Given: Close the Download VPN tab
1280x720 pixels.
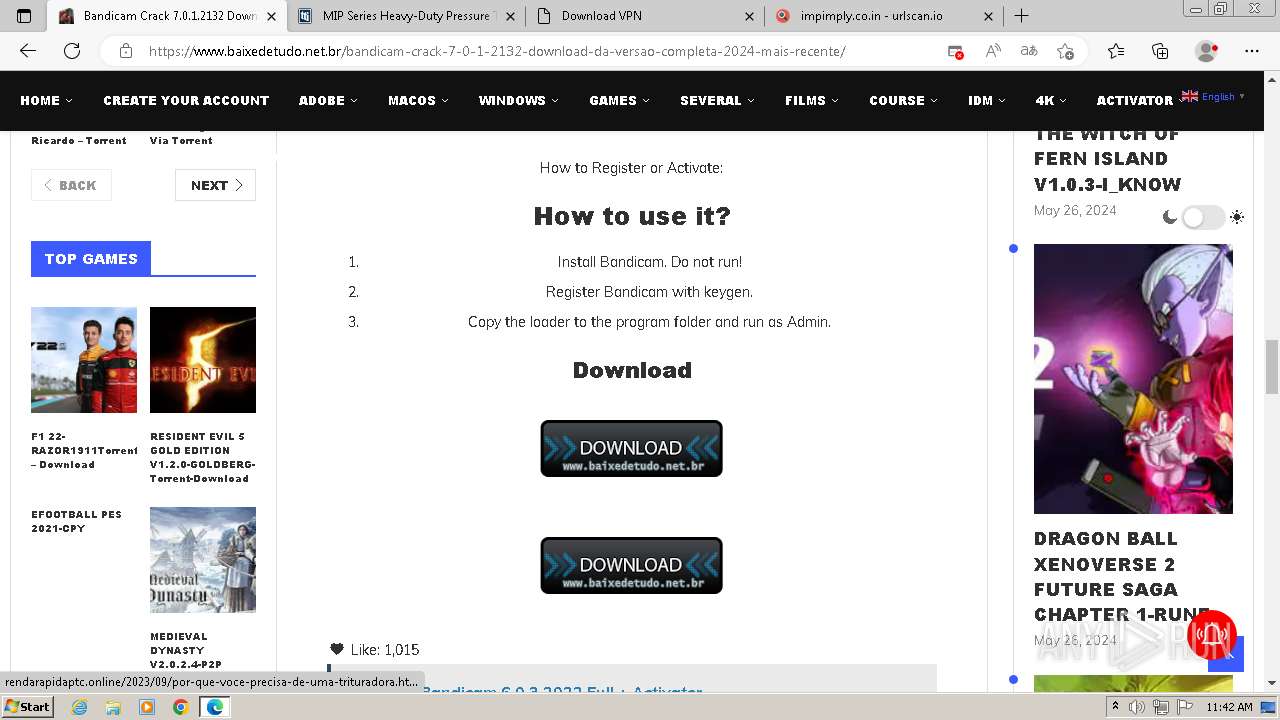Looking at the screenshot, I should (x=749, y=16).
